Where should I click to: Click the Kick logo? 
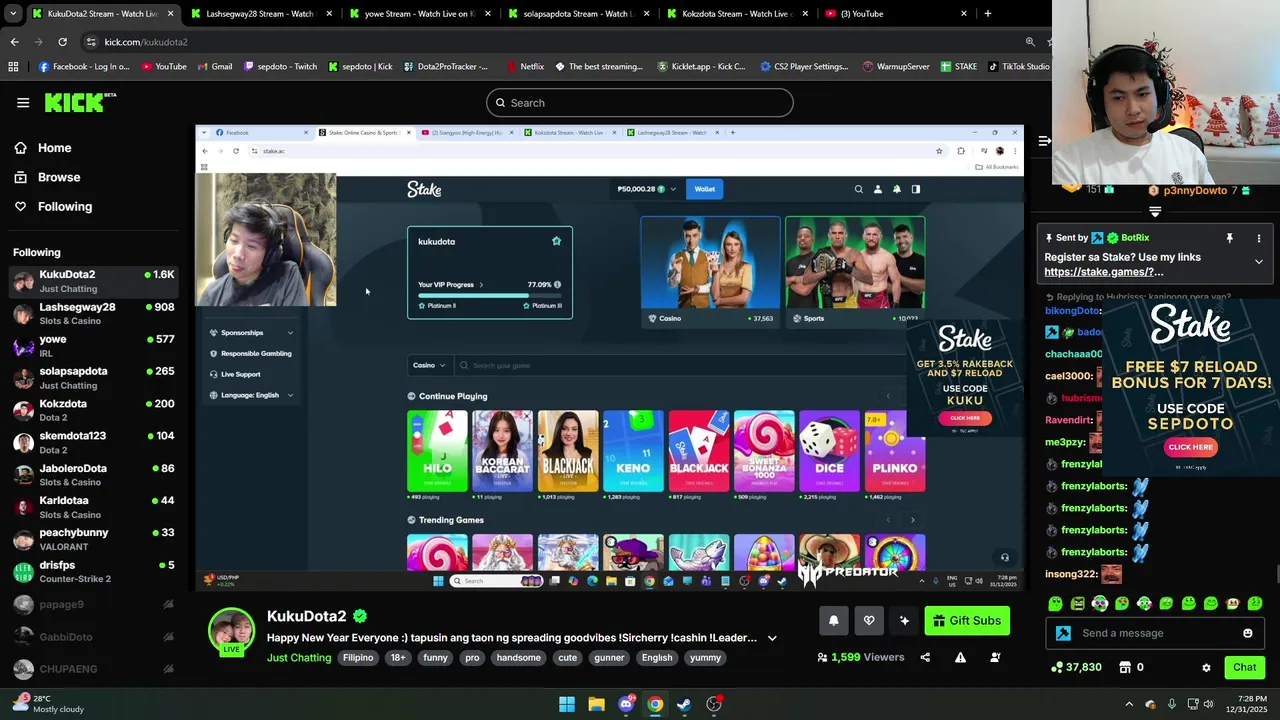pos(80,102)
